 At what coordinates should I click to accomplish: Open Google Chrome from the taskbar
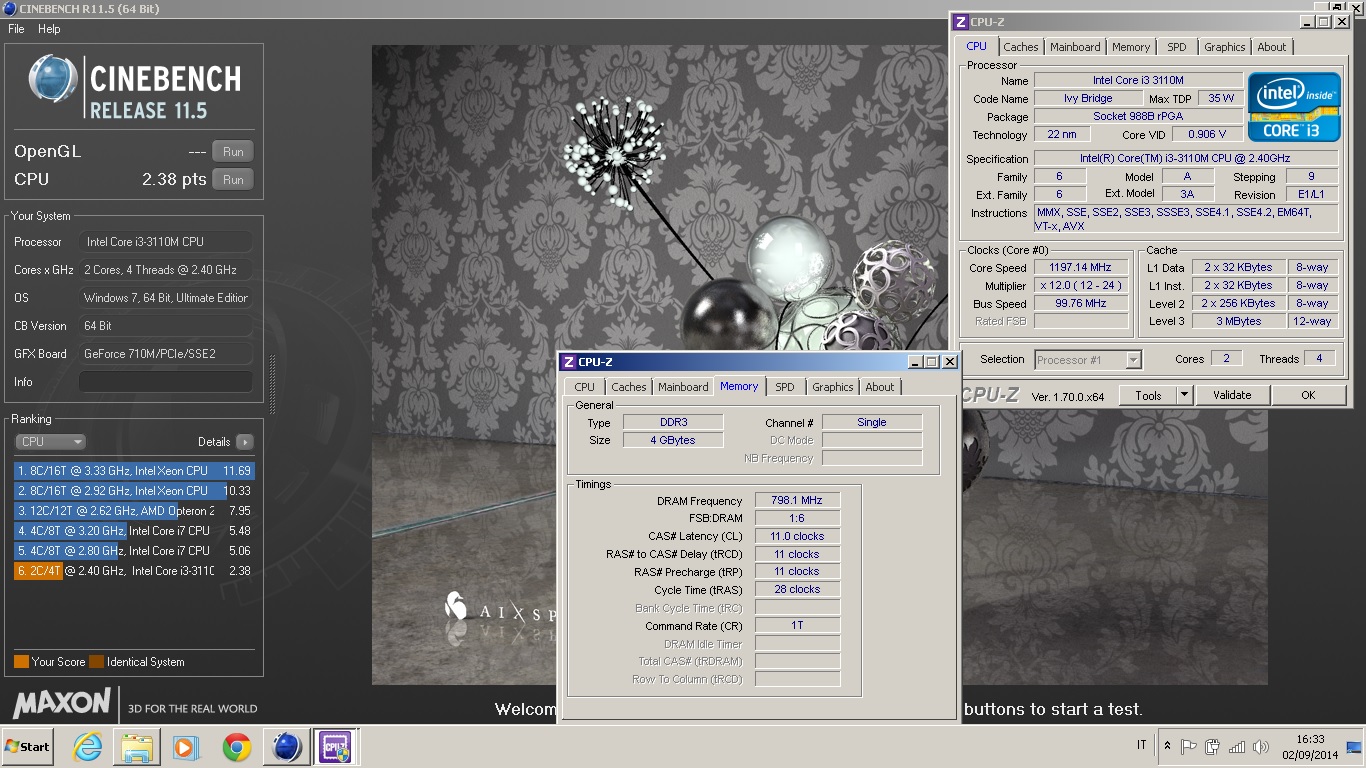pyautogui.click(x=237, y=747)
